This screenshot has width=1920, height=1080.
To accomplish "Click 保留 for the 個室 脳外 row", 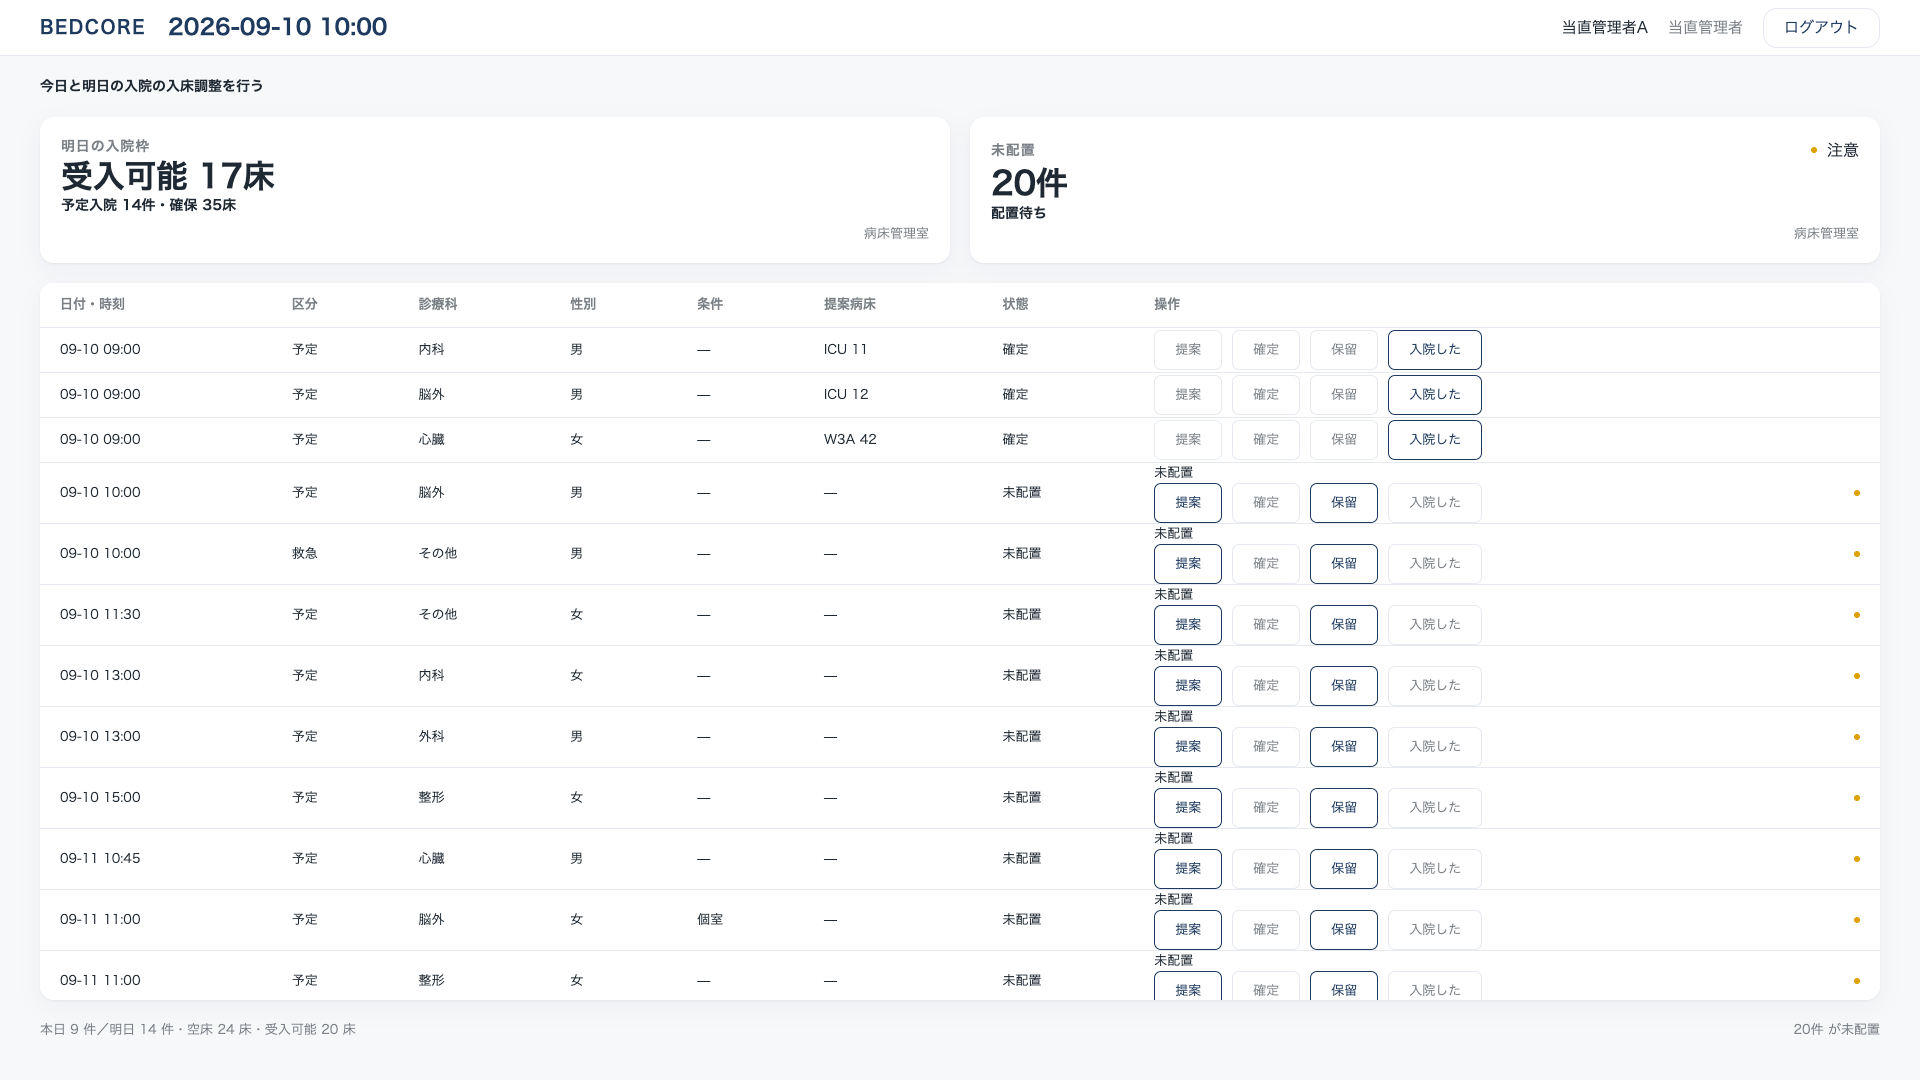I will click(1343, 930).
